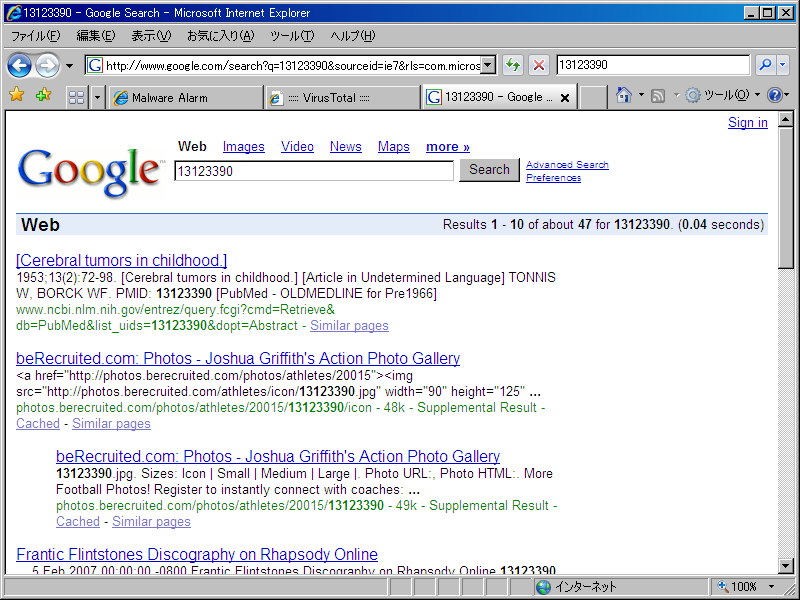The width and height of the screenshot is (800, 600).
Task: Click the Back navigation arrow
Action: point(19,65)
